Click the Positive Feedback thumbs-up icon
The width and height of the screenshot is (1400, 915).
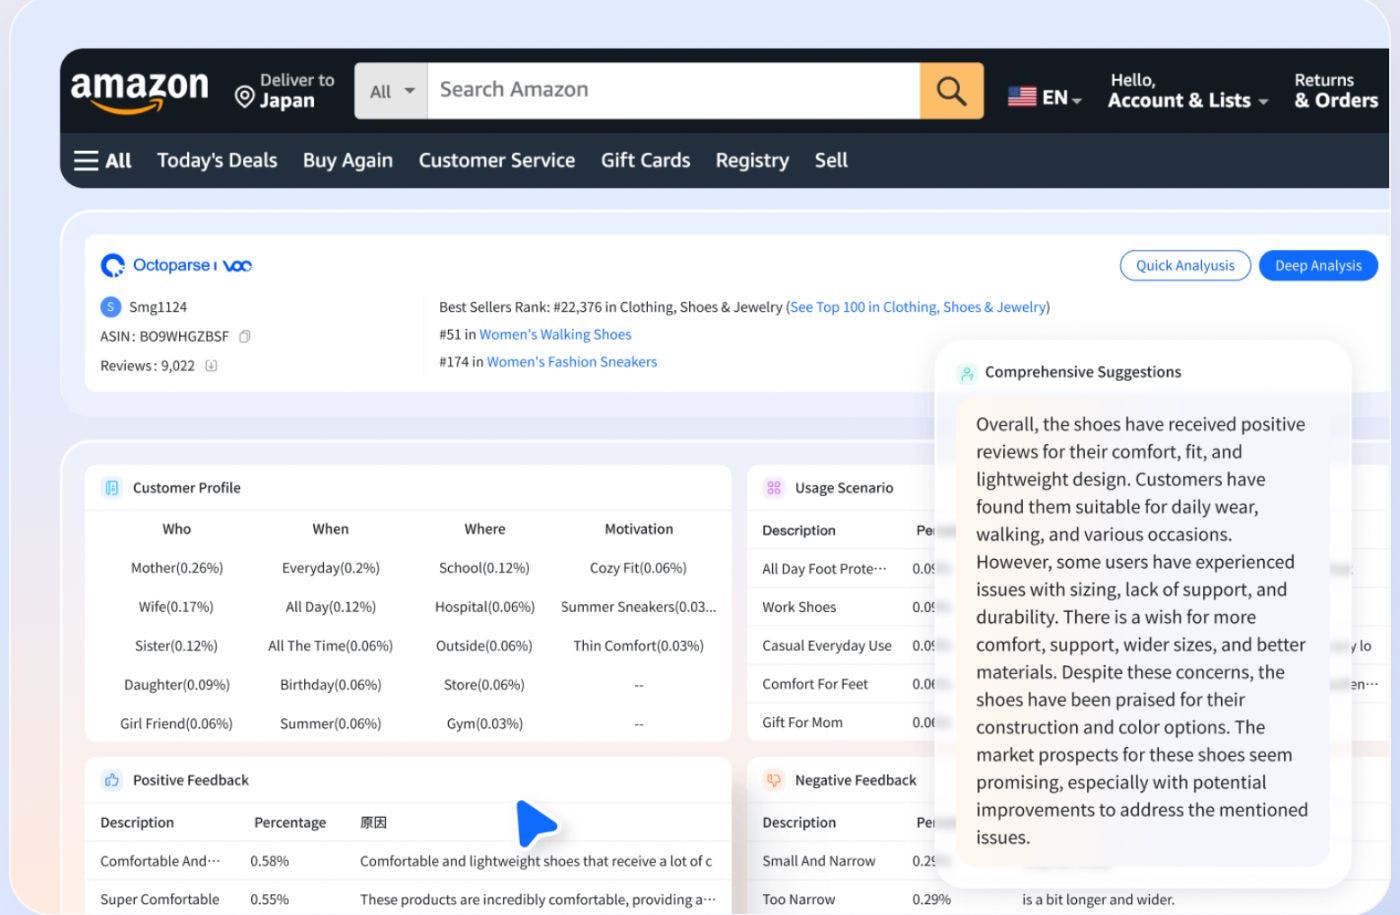[x=112, y=780]
